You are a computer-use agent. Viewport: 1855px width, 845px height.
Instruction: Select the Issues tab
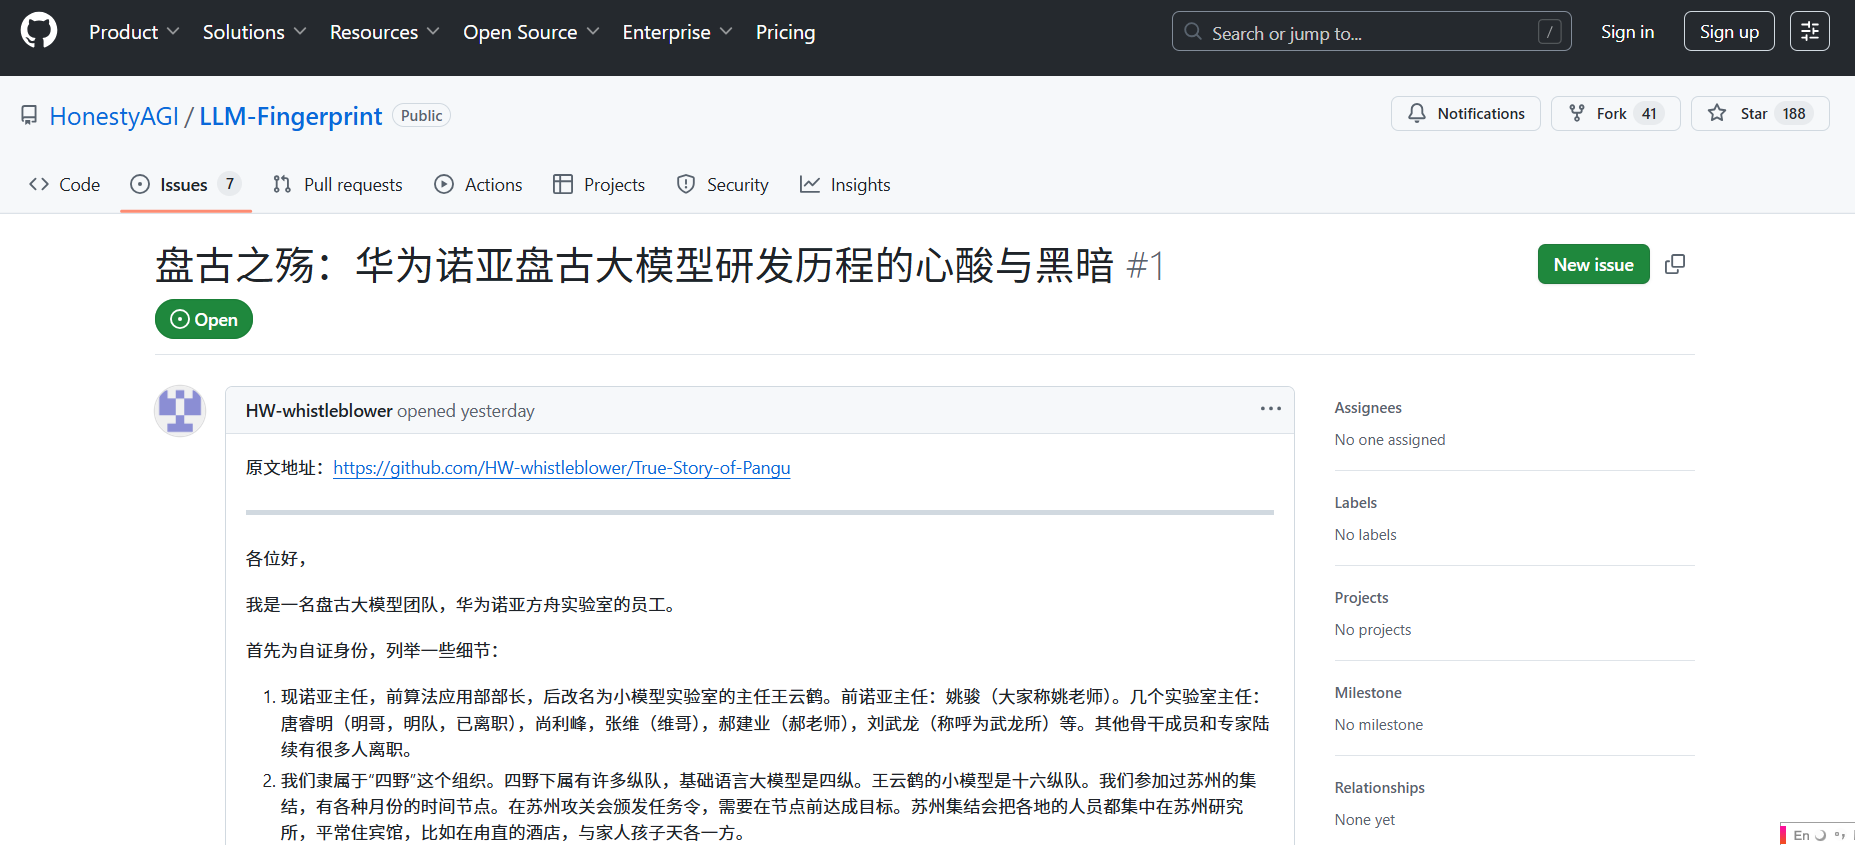186,185
